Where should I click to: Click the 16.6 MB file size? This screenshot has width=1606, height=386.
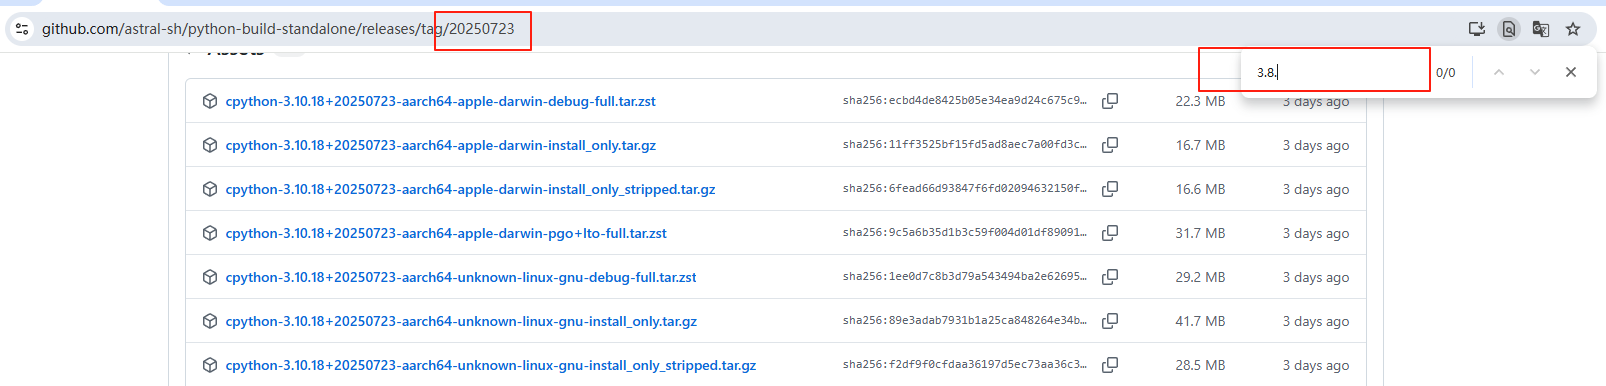point(1200,189)
